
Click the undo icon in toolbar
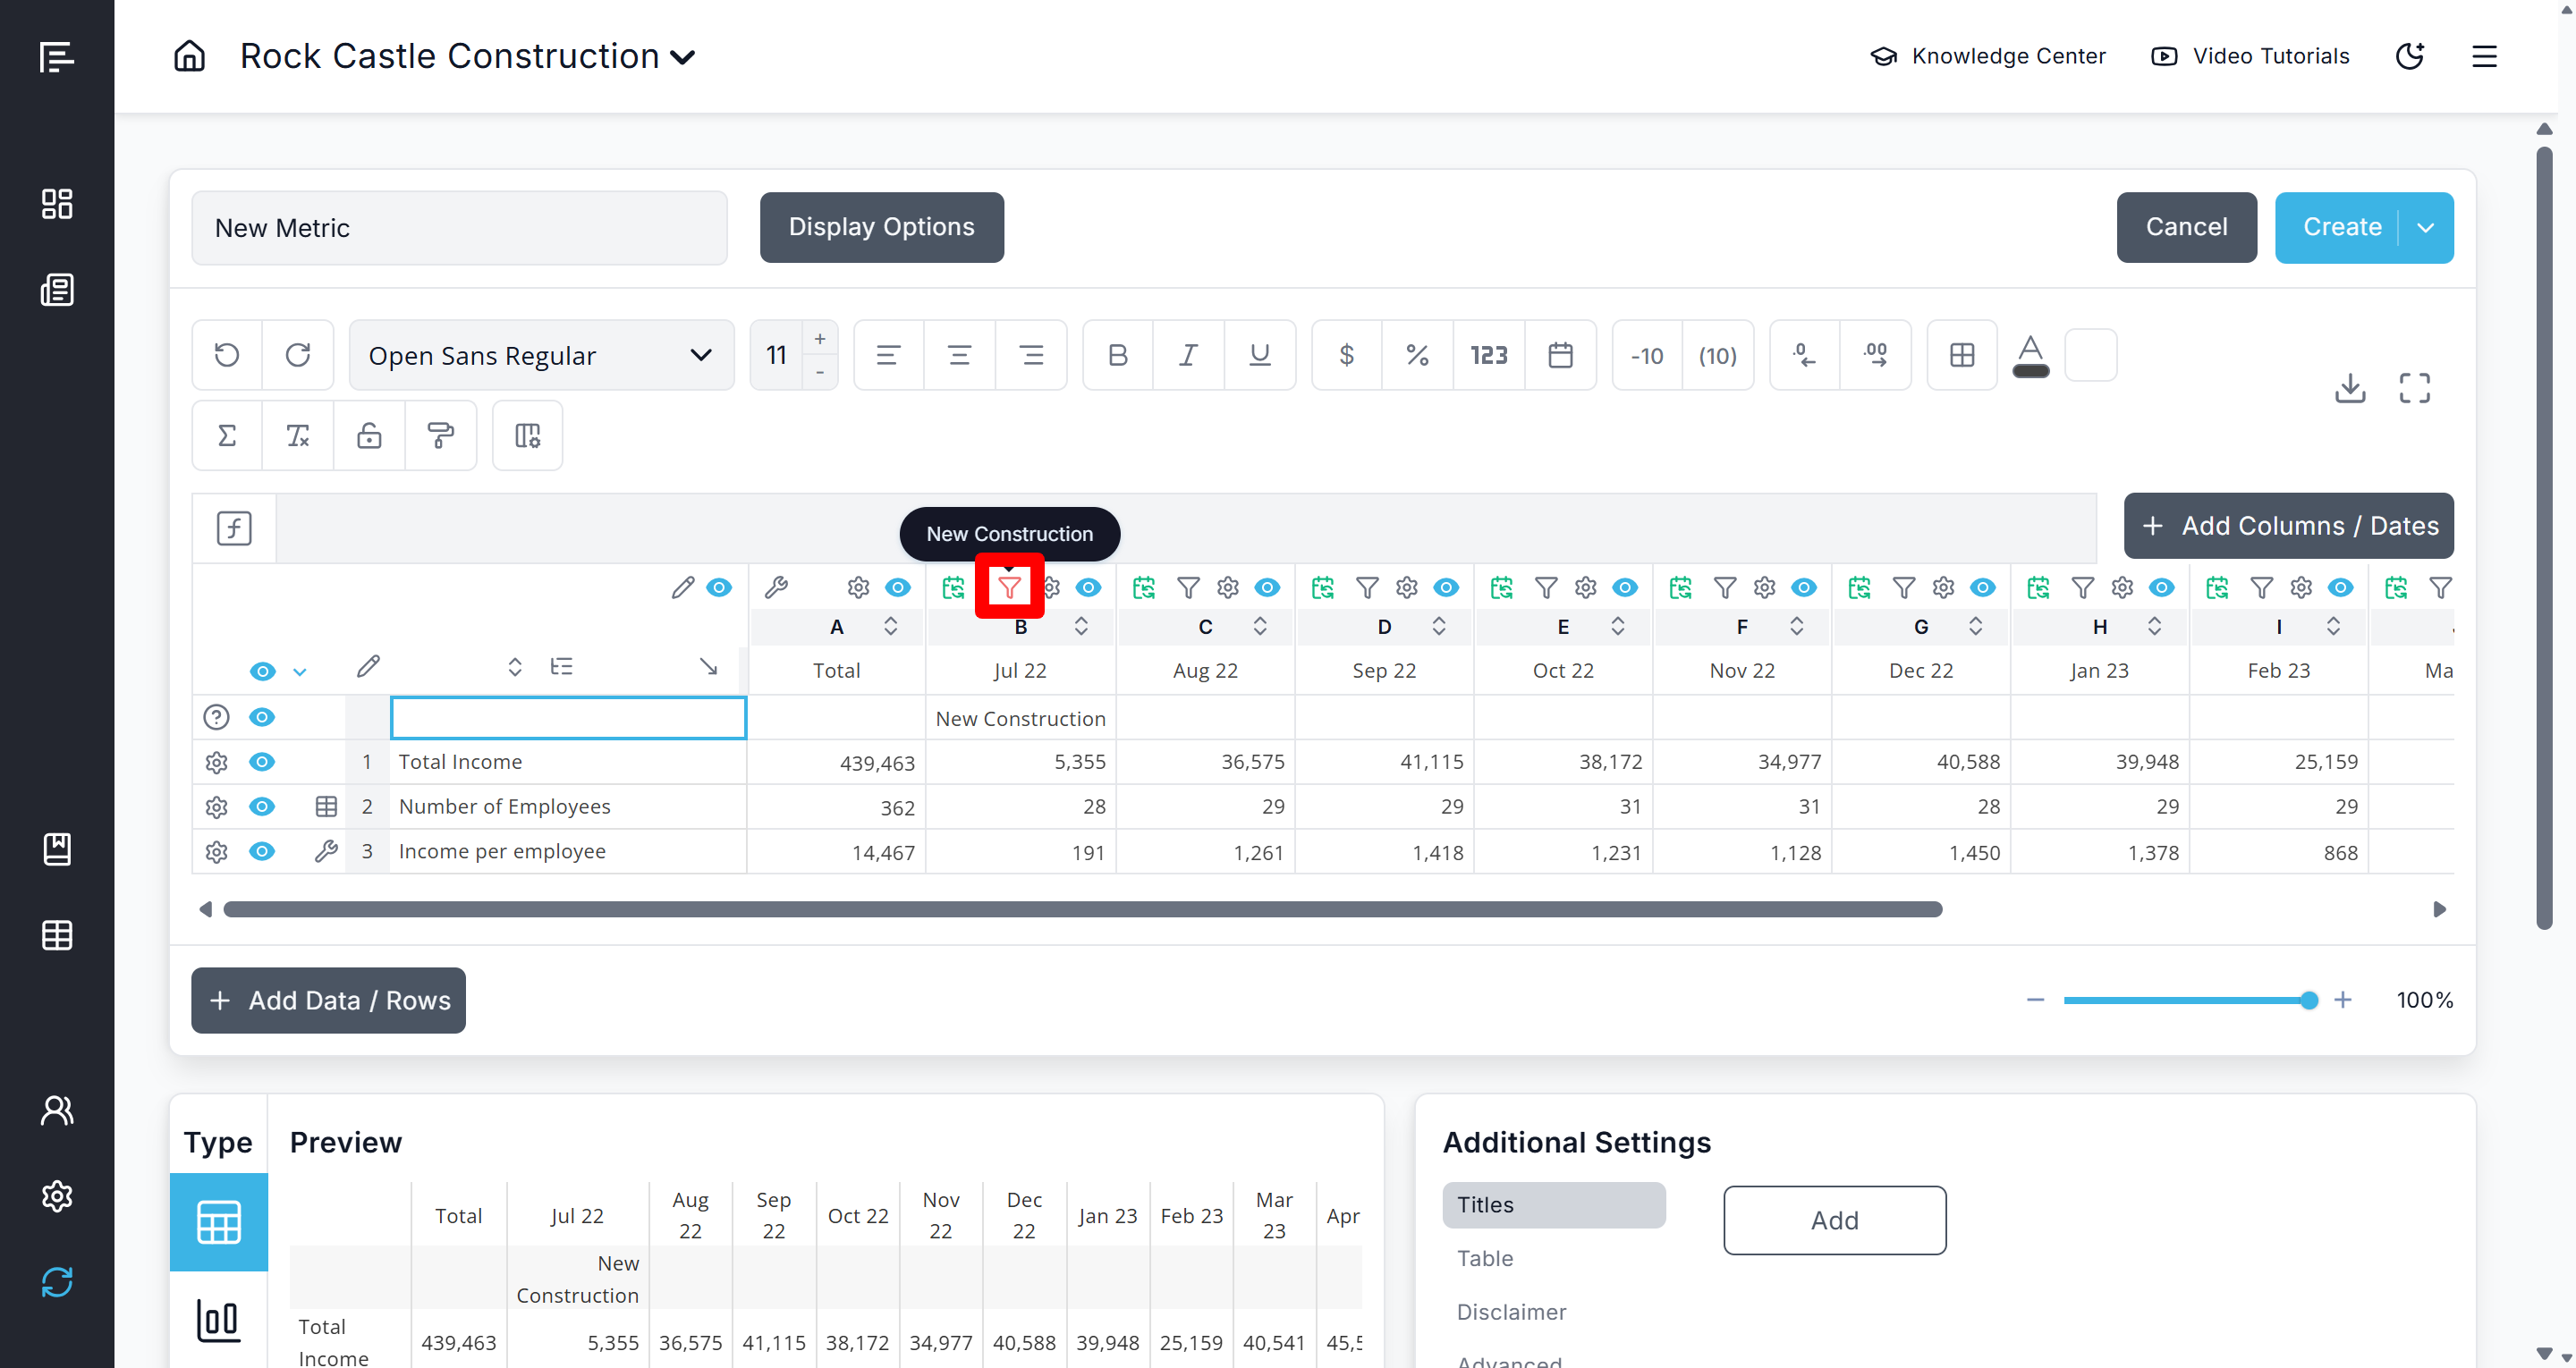(227, 355)
